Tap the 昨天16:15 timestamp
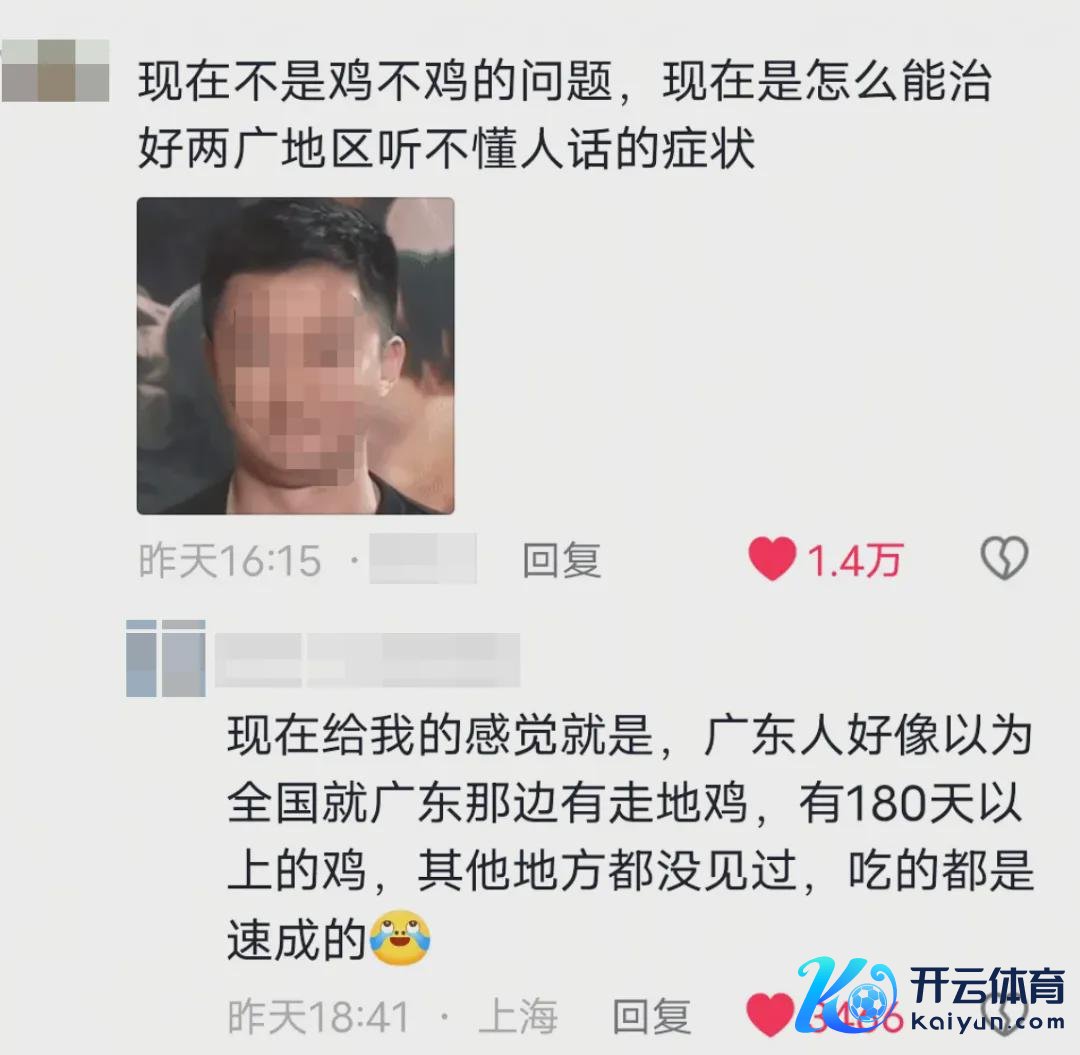1080x1055 pixels. pyautogui.click(x=230, y=560)
